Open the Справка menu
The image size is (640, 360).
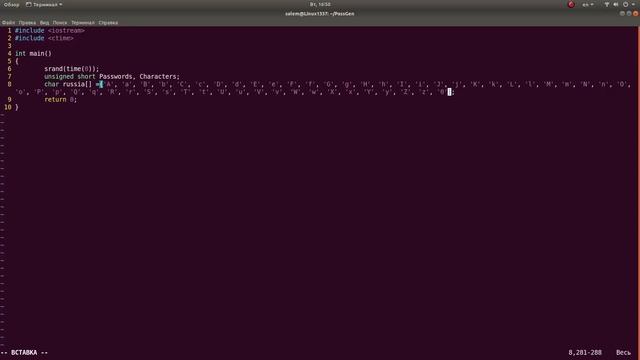pos(108,23)
